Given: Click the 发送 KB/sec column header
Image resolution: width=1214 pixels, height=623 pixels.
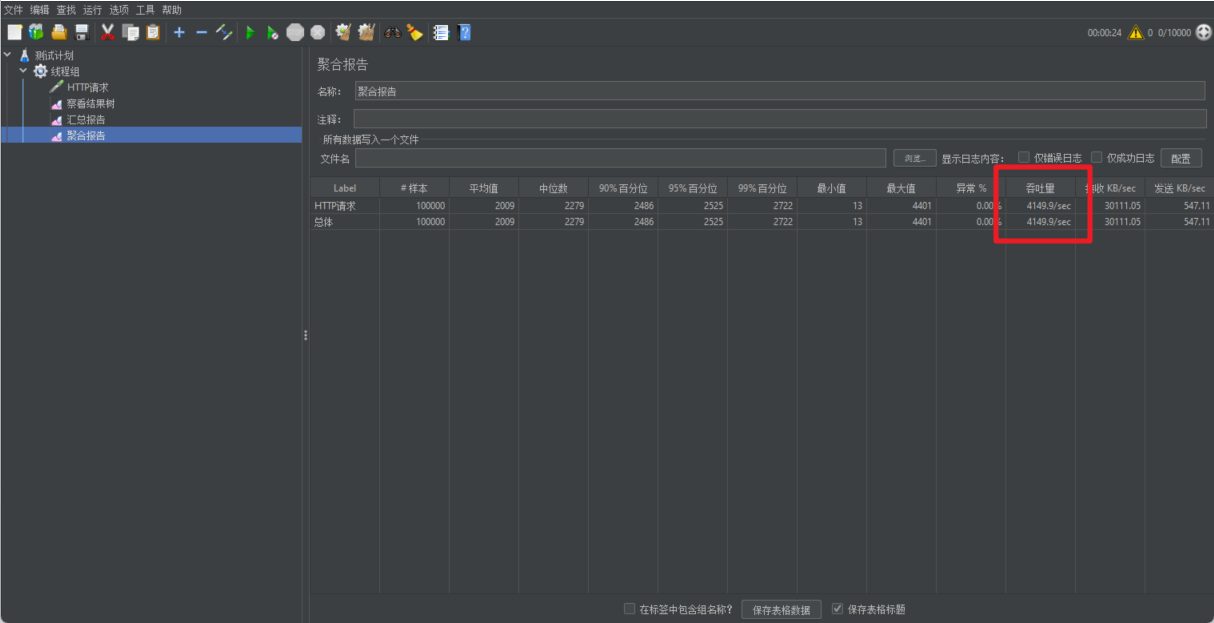Looking at the screenshot, I should pyautogui.click(x=1179, y=188).
